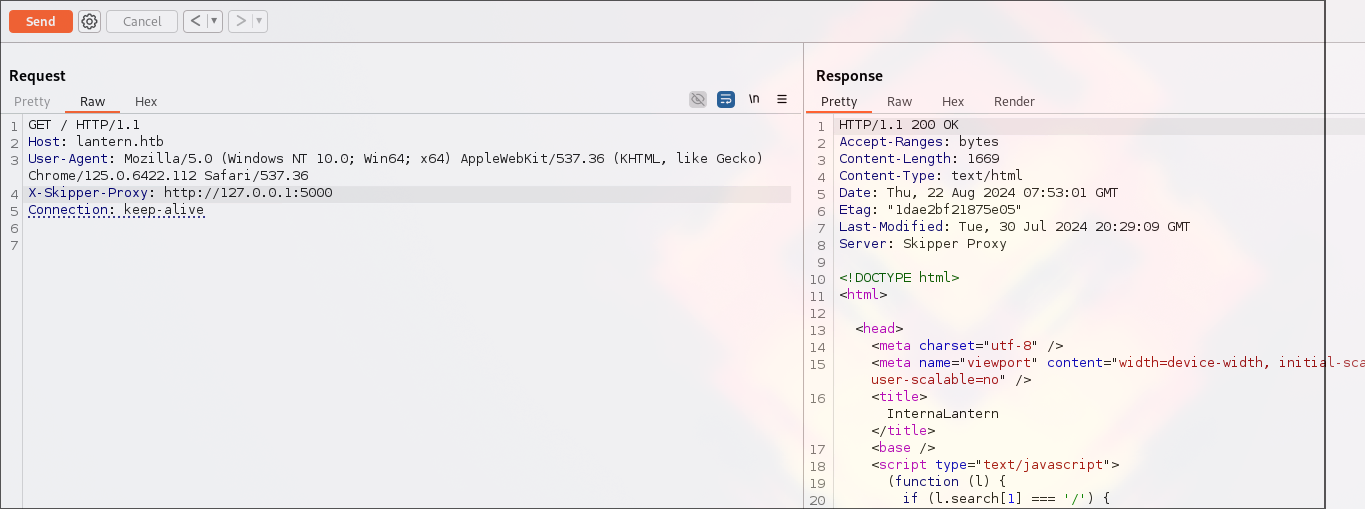Select the Raw tab in the Request panel
The width and height of the screenshot is (1365, 509).
pyautogui.click(x=93, y=101)
